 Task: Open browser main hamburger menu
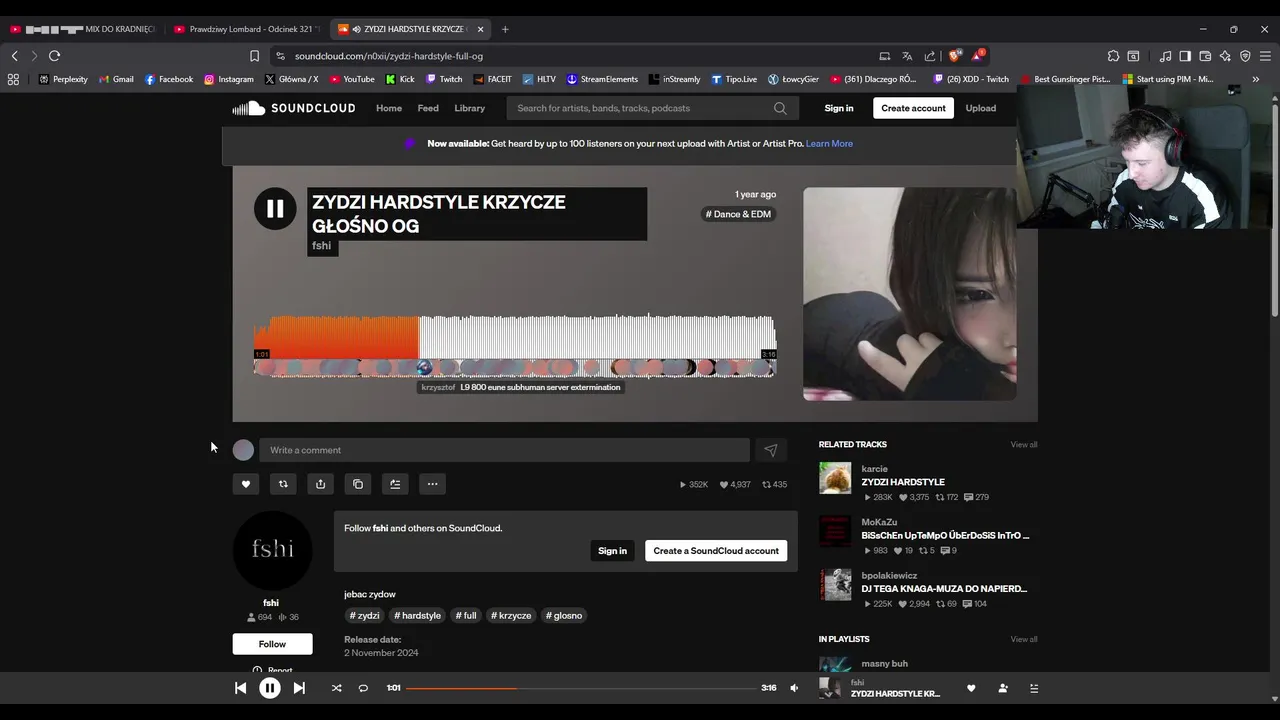pos(1265,56)
